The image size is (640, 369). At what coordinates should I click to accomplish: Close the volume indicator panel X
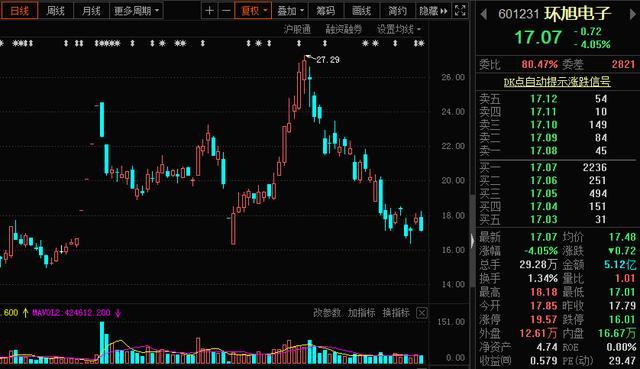(422, 313)
